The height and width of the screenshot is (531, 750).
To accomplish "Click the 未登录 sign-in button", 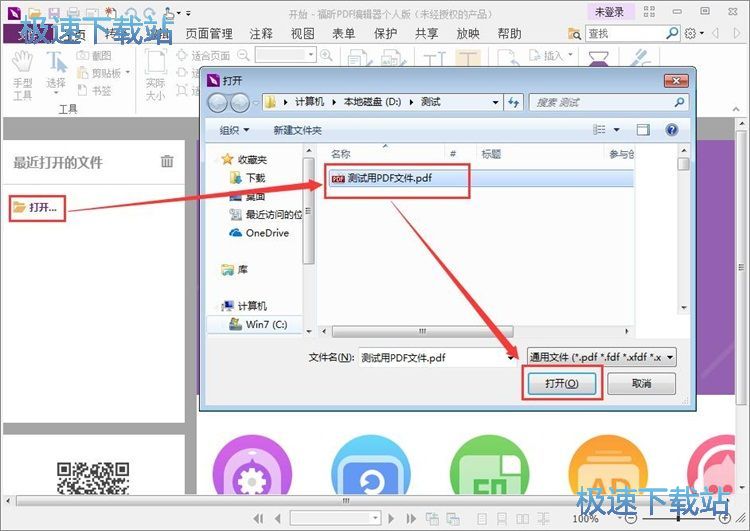I will (610, 12).
